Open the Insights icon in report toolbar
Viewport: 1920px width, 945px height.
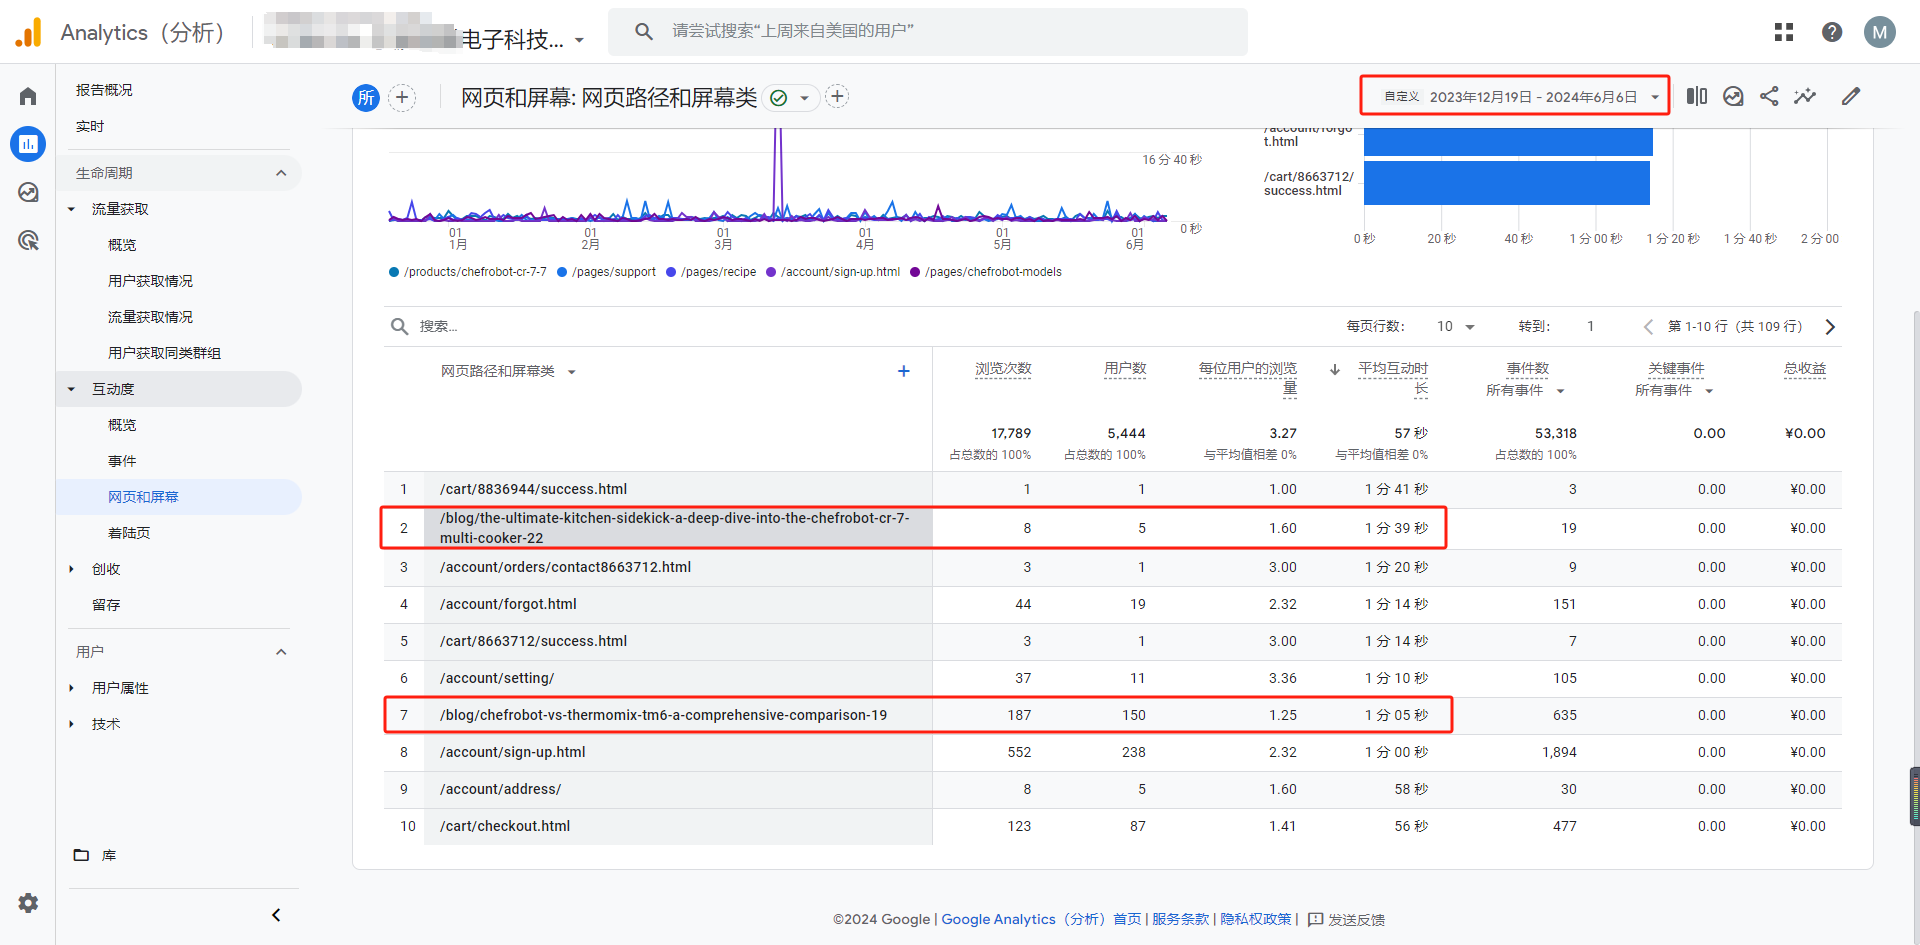click(x=1733, y=96)
